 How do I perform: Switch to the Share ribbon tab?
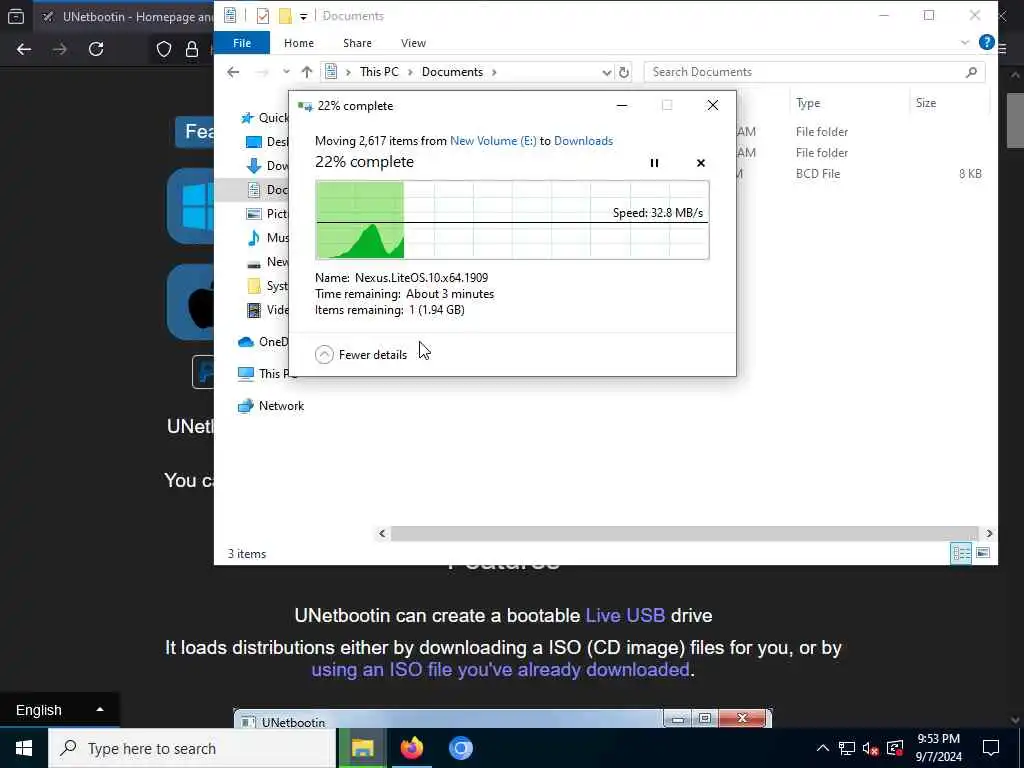357,43
